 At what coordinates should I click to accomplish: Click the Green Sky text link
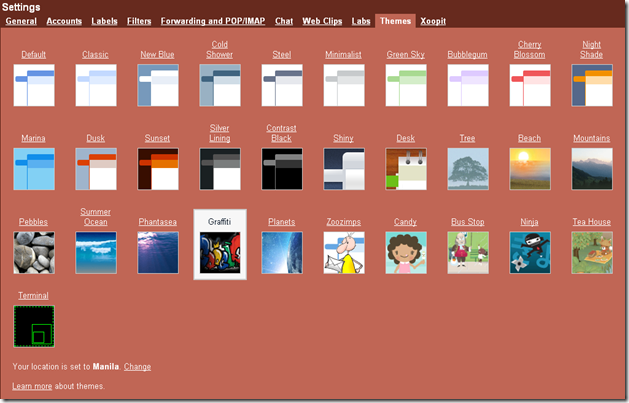406,55
